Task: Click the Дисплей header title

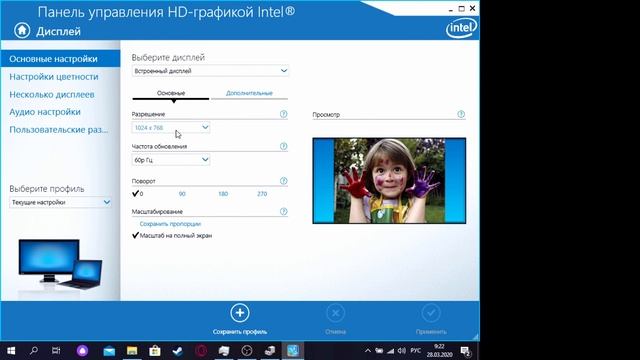Action: (58, 31)
